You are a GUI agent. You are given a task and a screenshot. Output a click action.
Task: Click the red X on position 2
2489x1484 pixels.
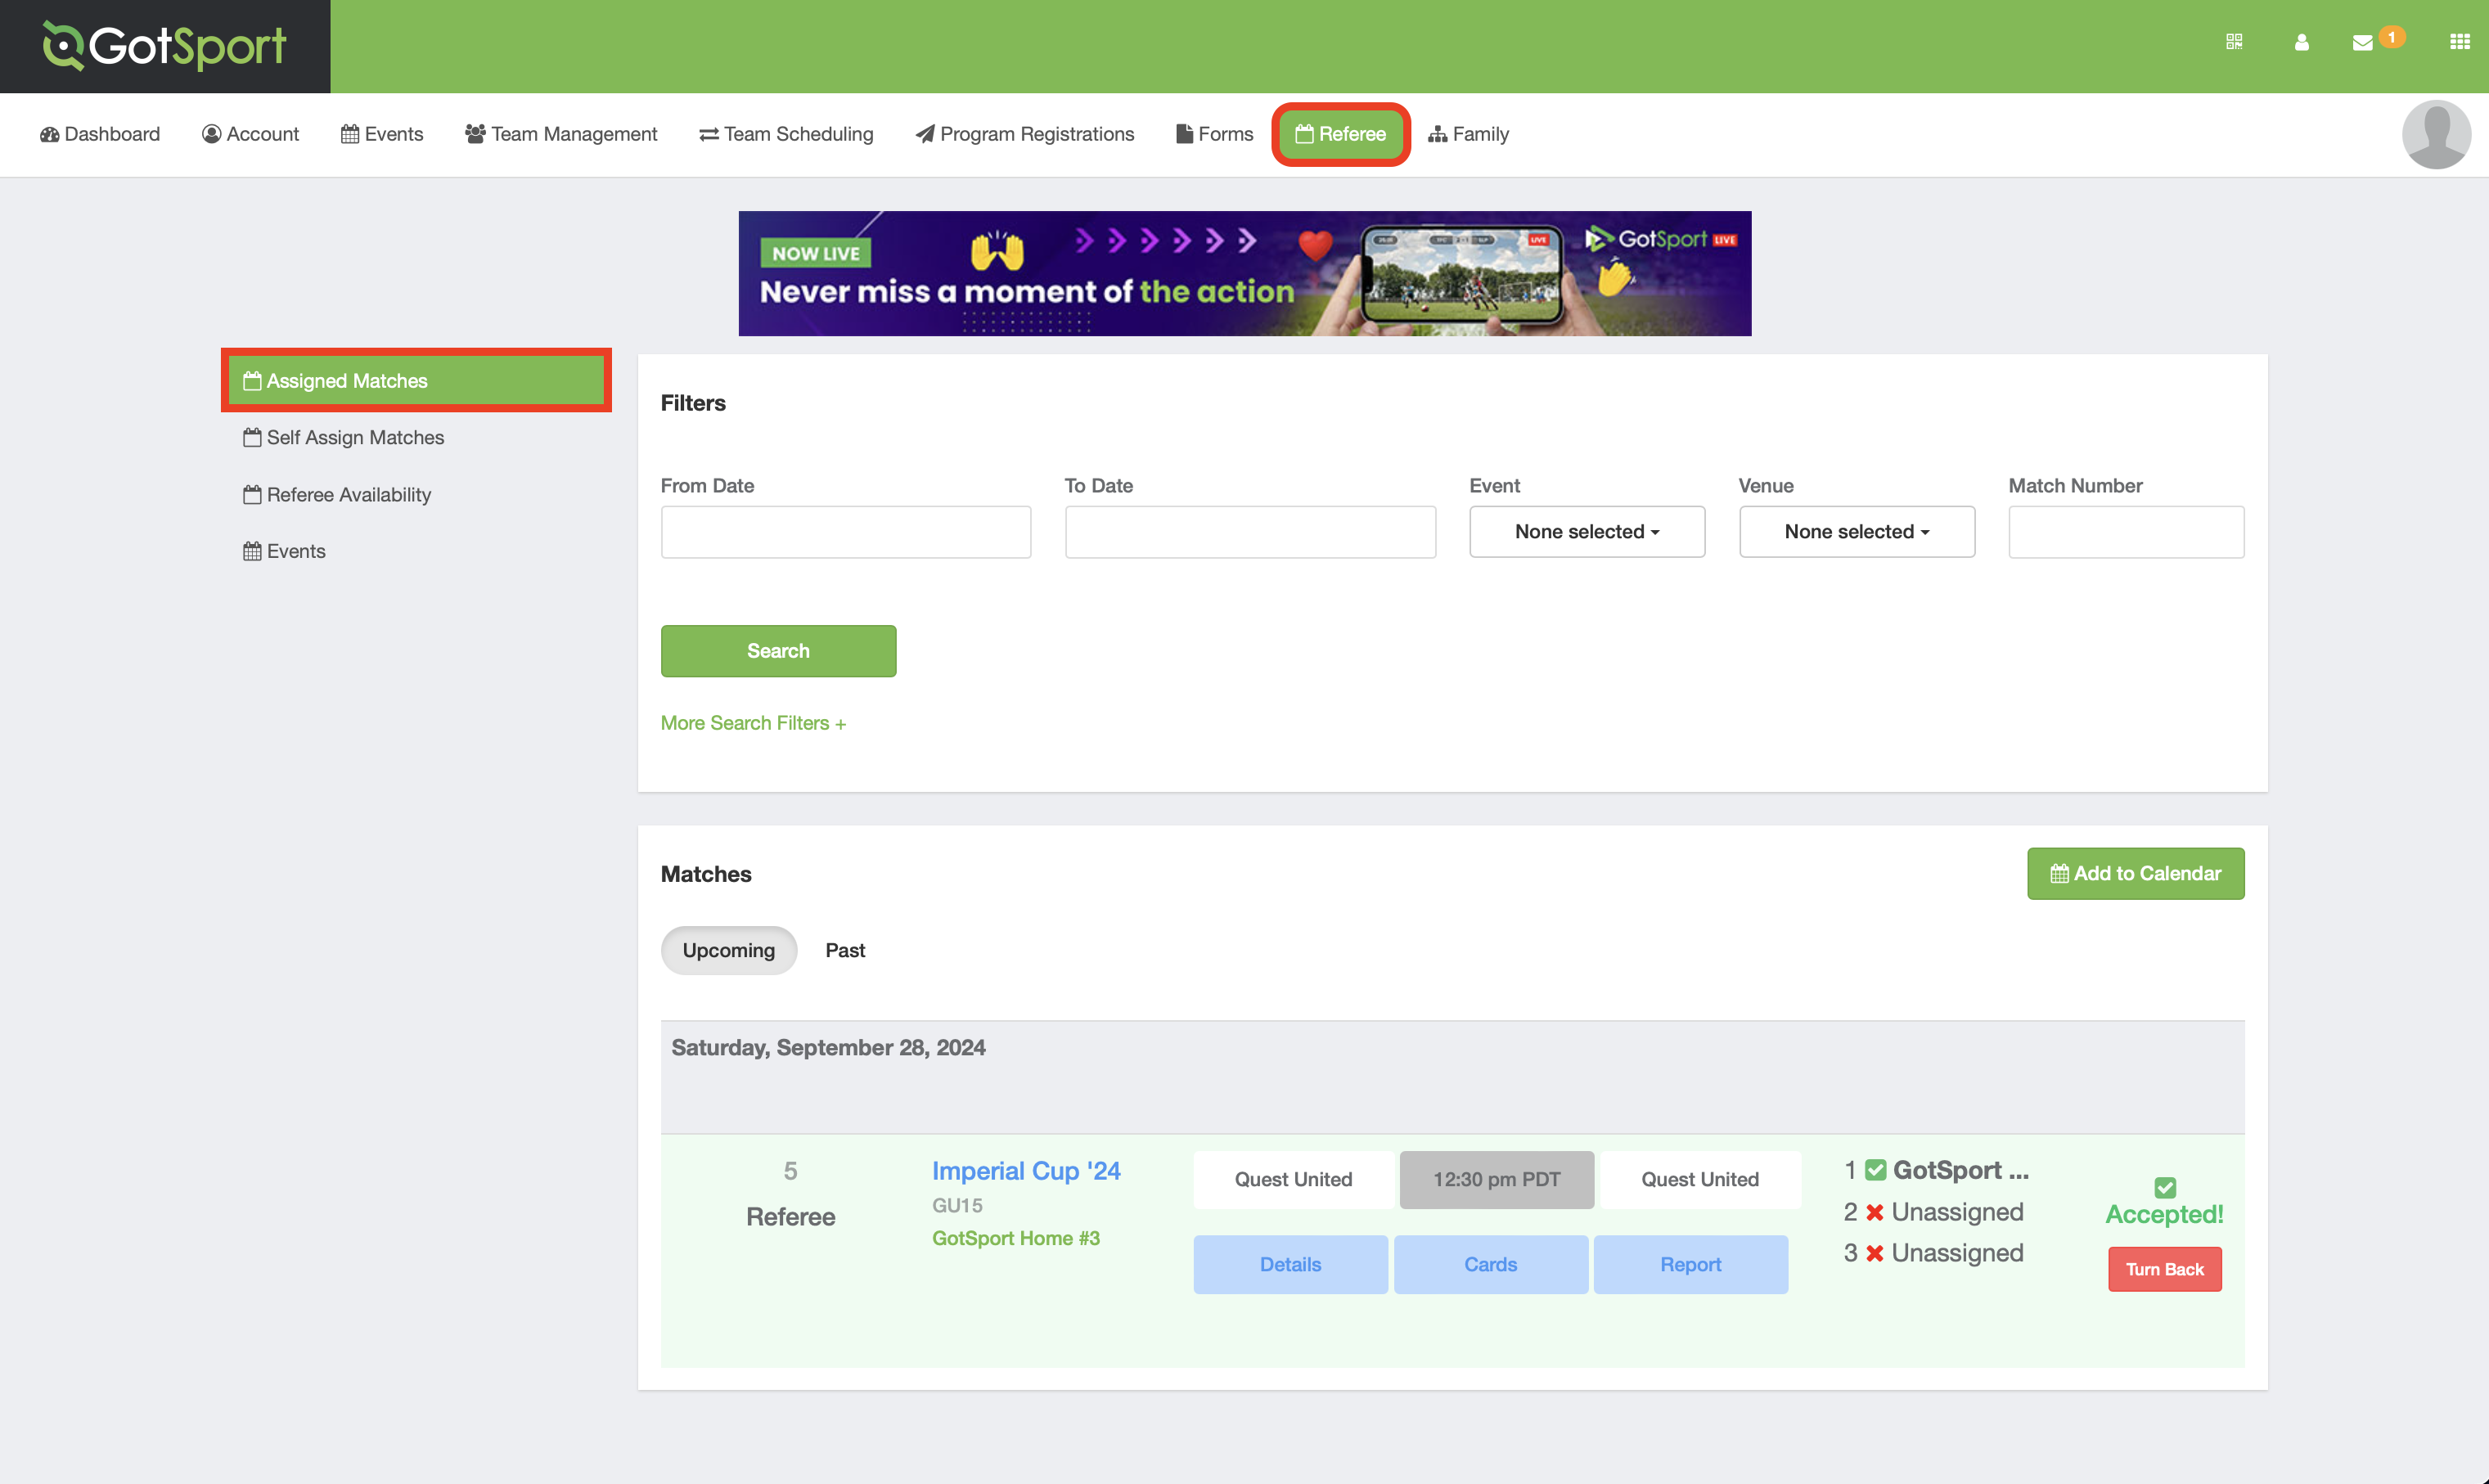coord(1875,1212)
